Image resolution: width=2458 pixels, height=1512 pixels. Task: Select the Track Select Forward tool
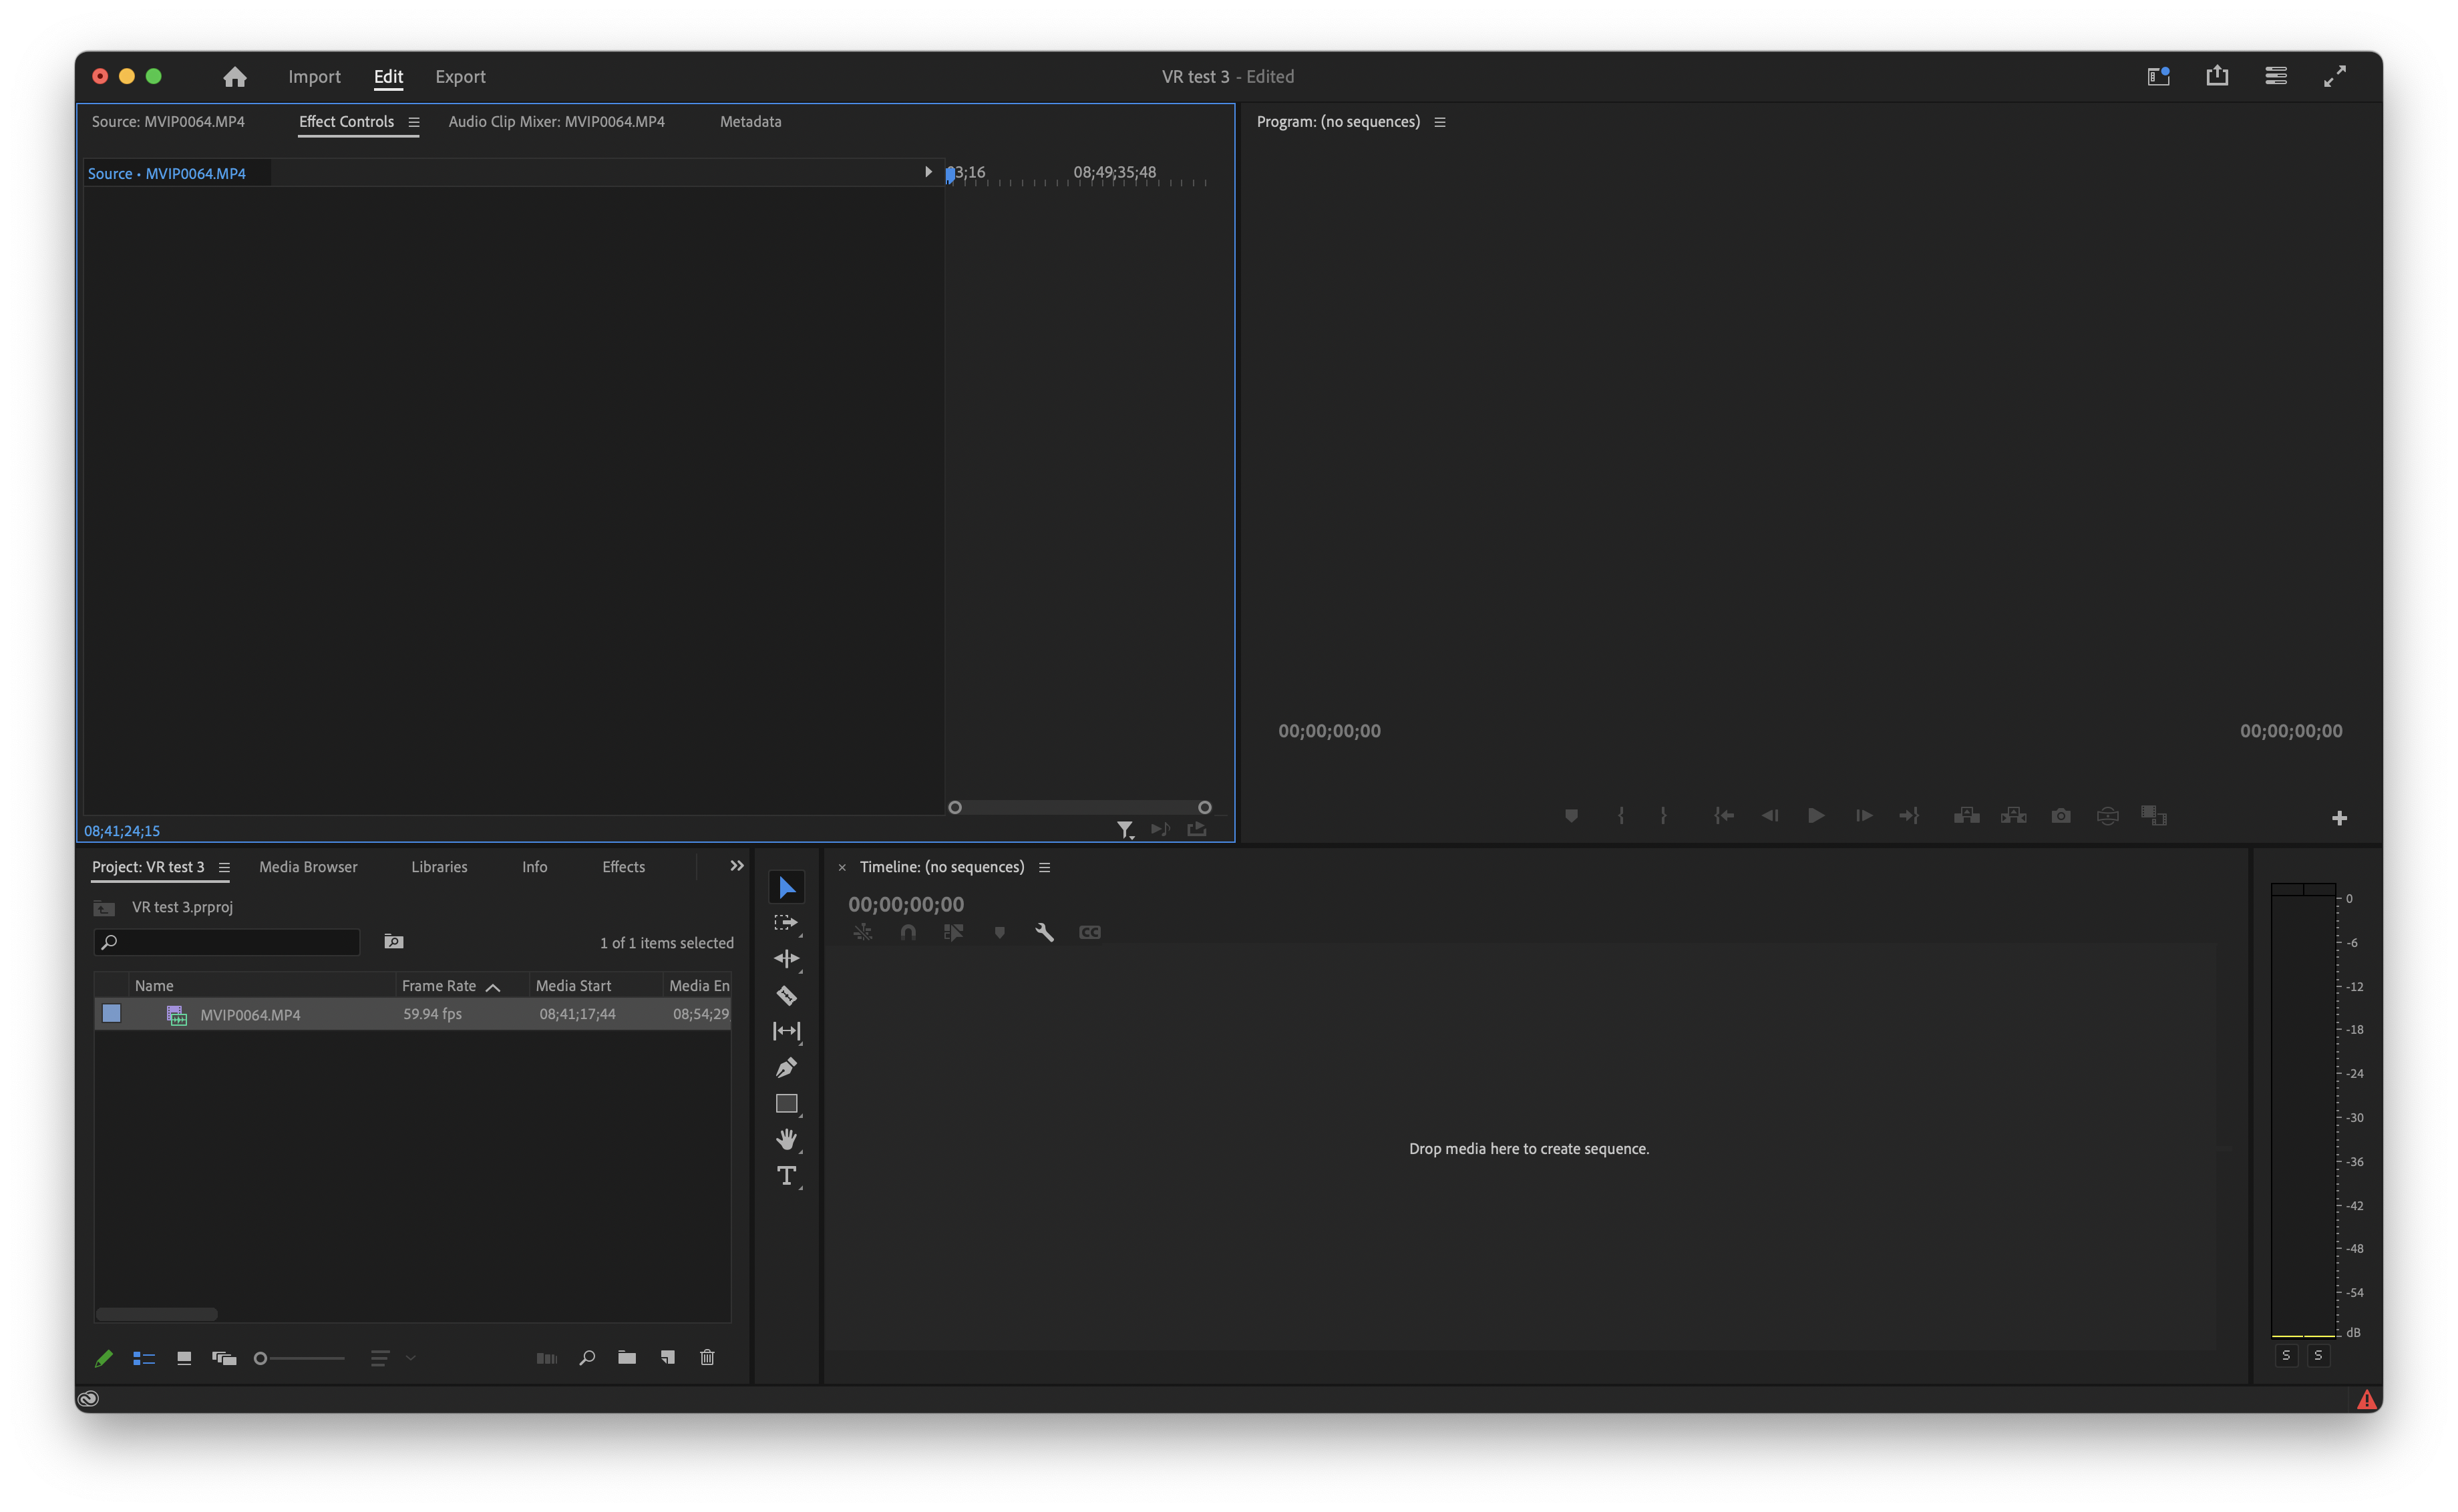[x=787, y=922]
